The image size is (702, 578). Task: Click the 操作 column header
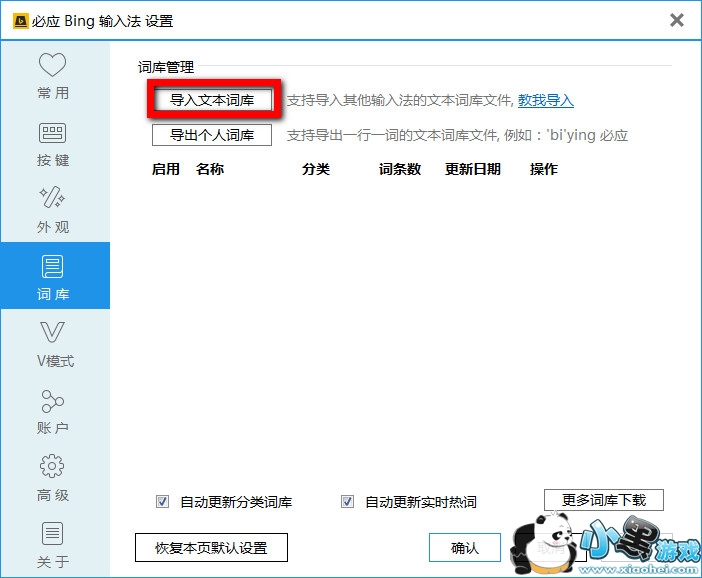click(544, 169)
